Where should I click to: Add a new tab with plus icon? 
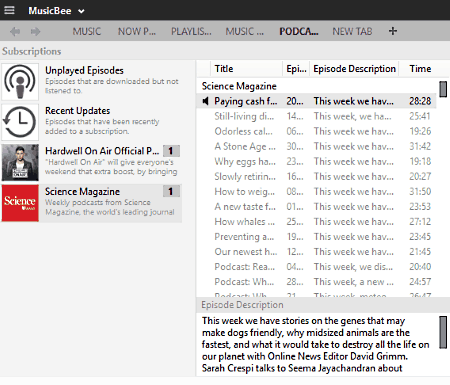click(x=393, y=31)
